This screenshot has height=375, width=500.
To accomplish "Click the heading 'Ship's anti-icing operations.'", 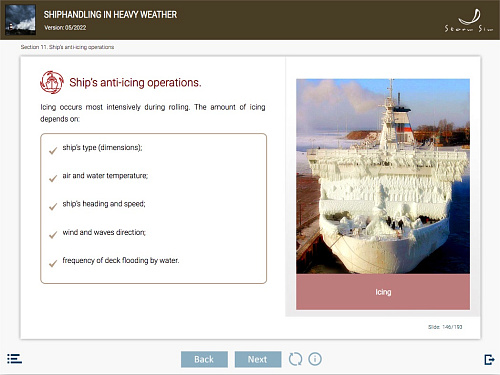I will click(135, 82).
